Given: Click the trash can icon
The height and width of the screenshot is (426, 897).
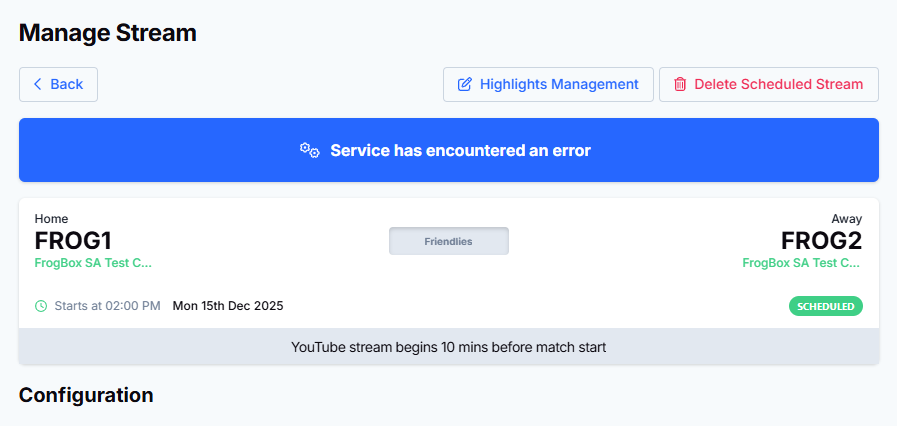Looking at the screenshot, I should pos(680,84).
